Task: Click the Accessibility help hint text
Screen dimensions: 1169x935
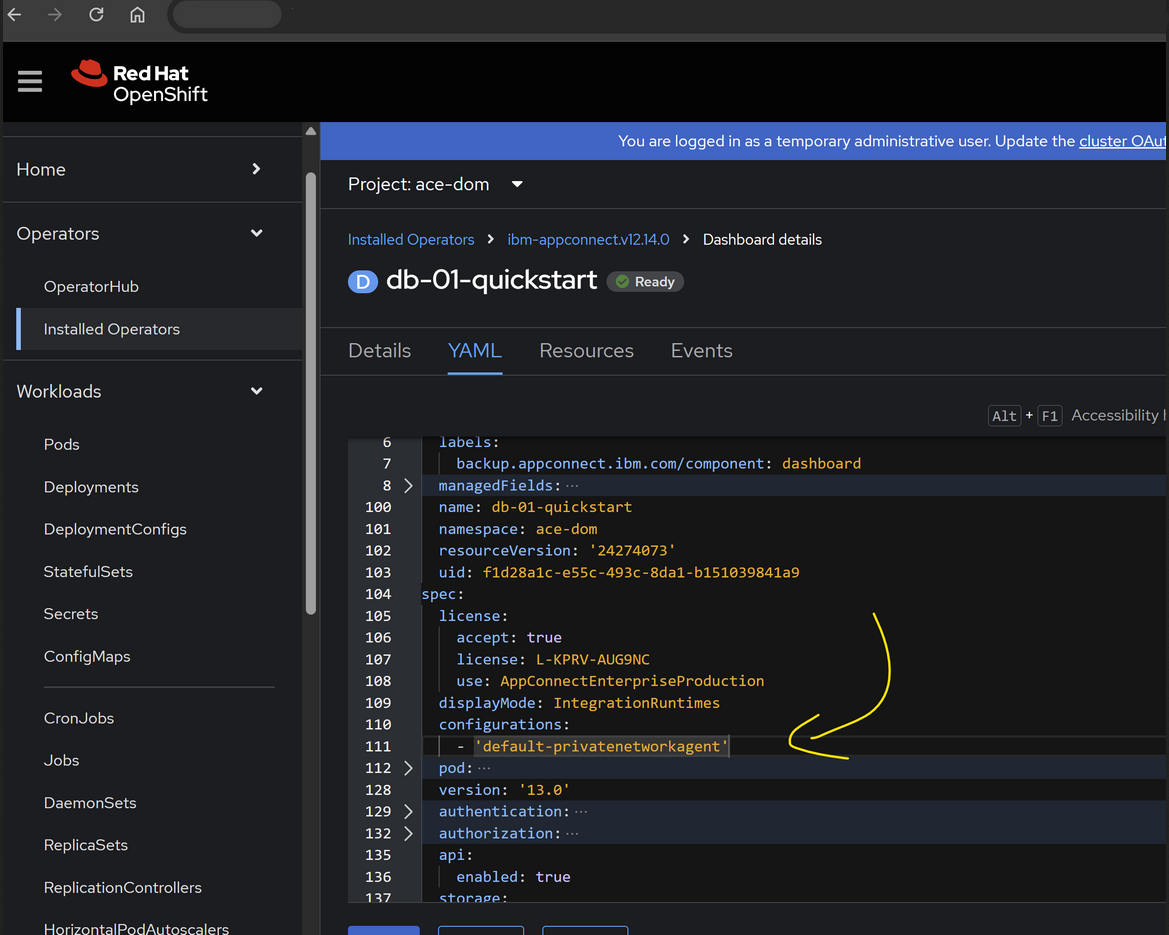Action: [1118, 415]
